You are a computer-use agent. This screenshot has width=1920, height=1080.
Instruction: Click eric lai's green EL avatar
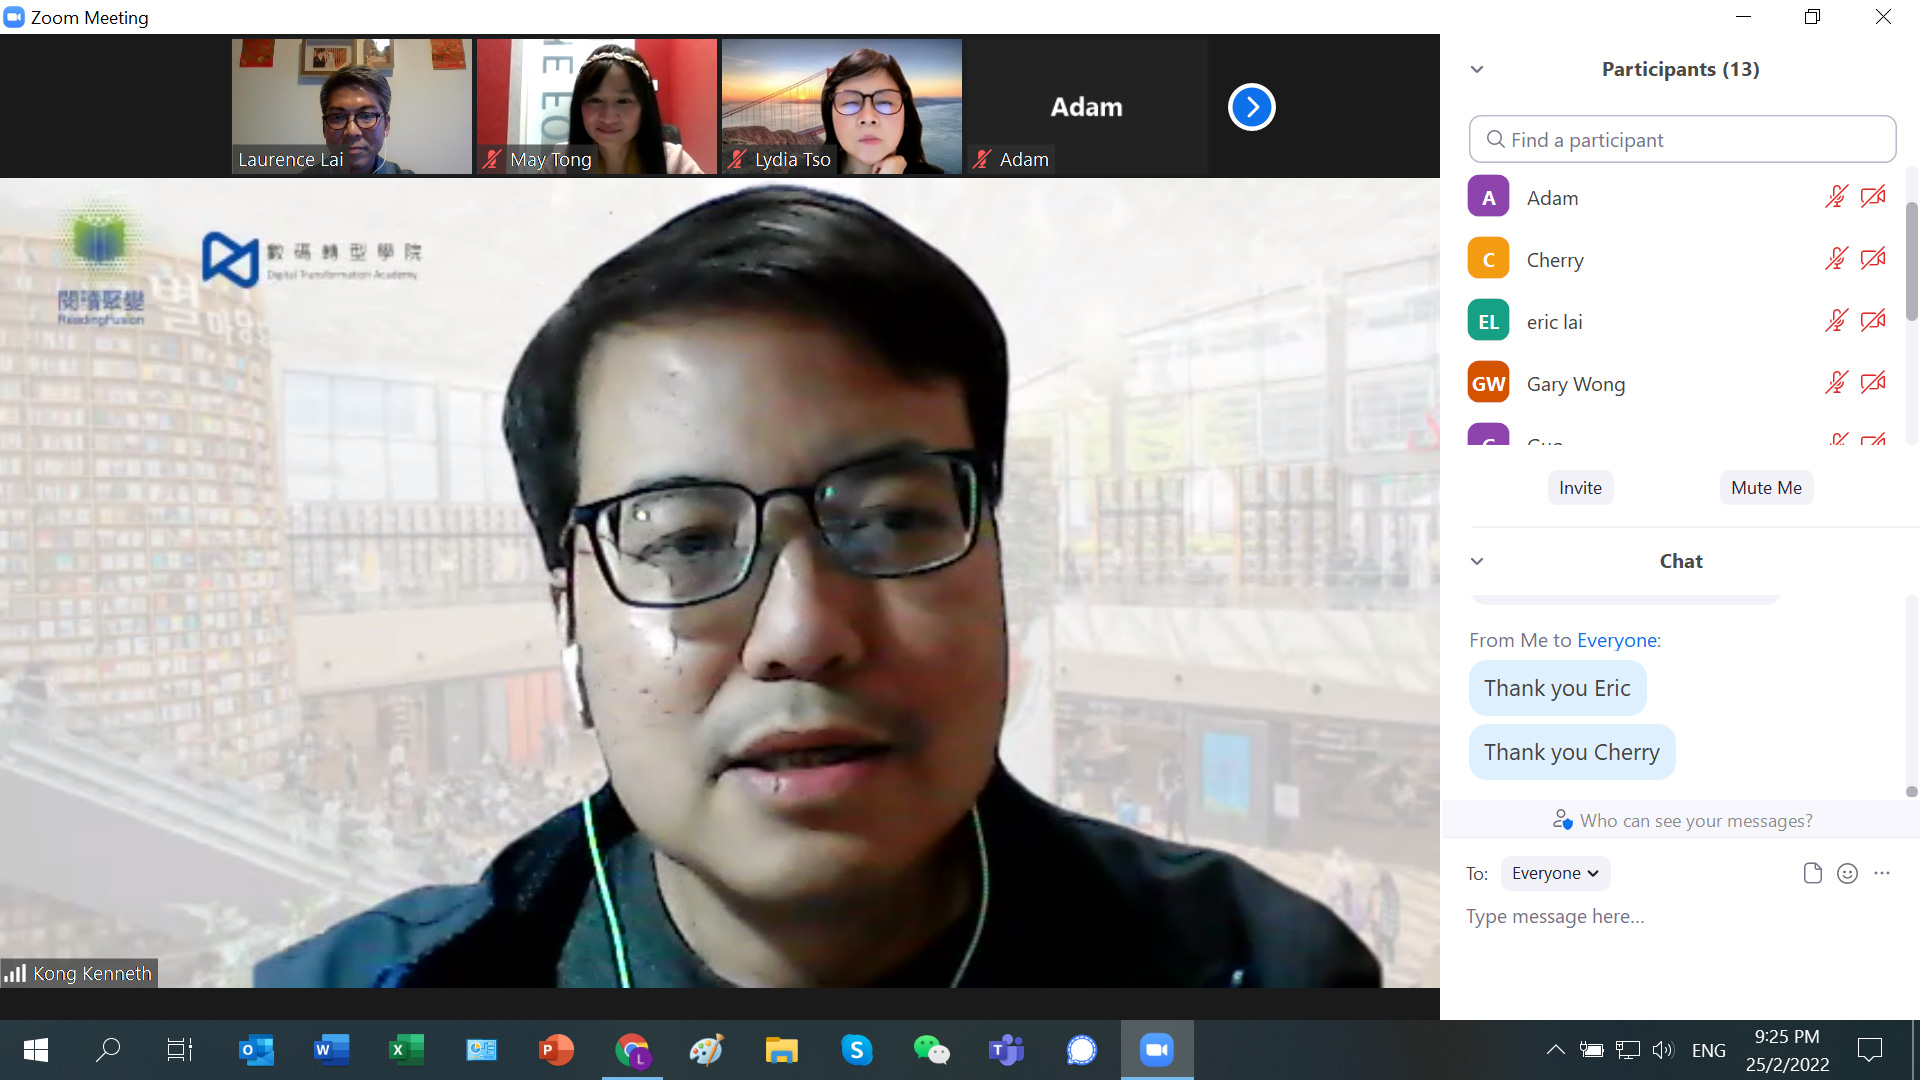[1488, 321]
